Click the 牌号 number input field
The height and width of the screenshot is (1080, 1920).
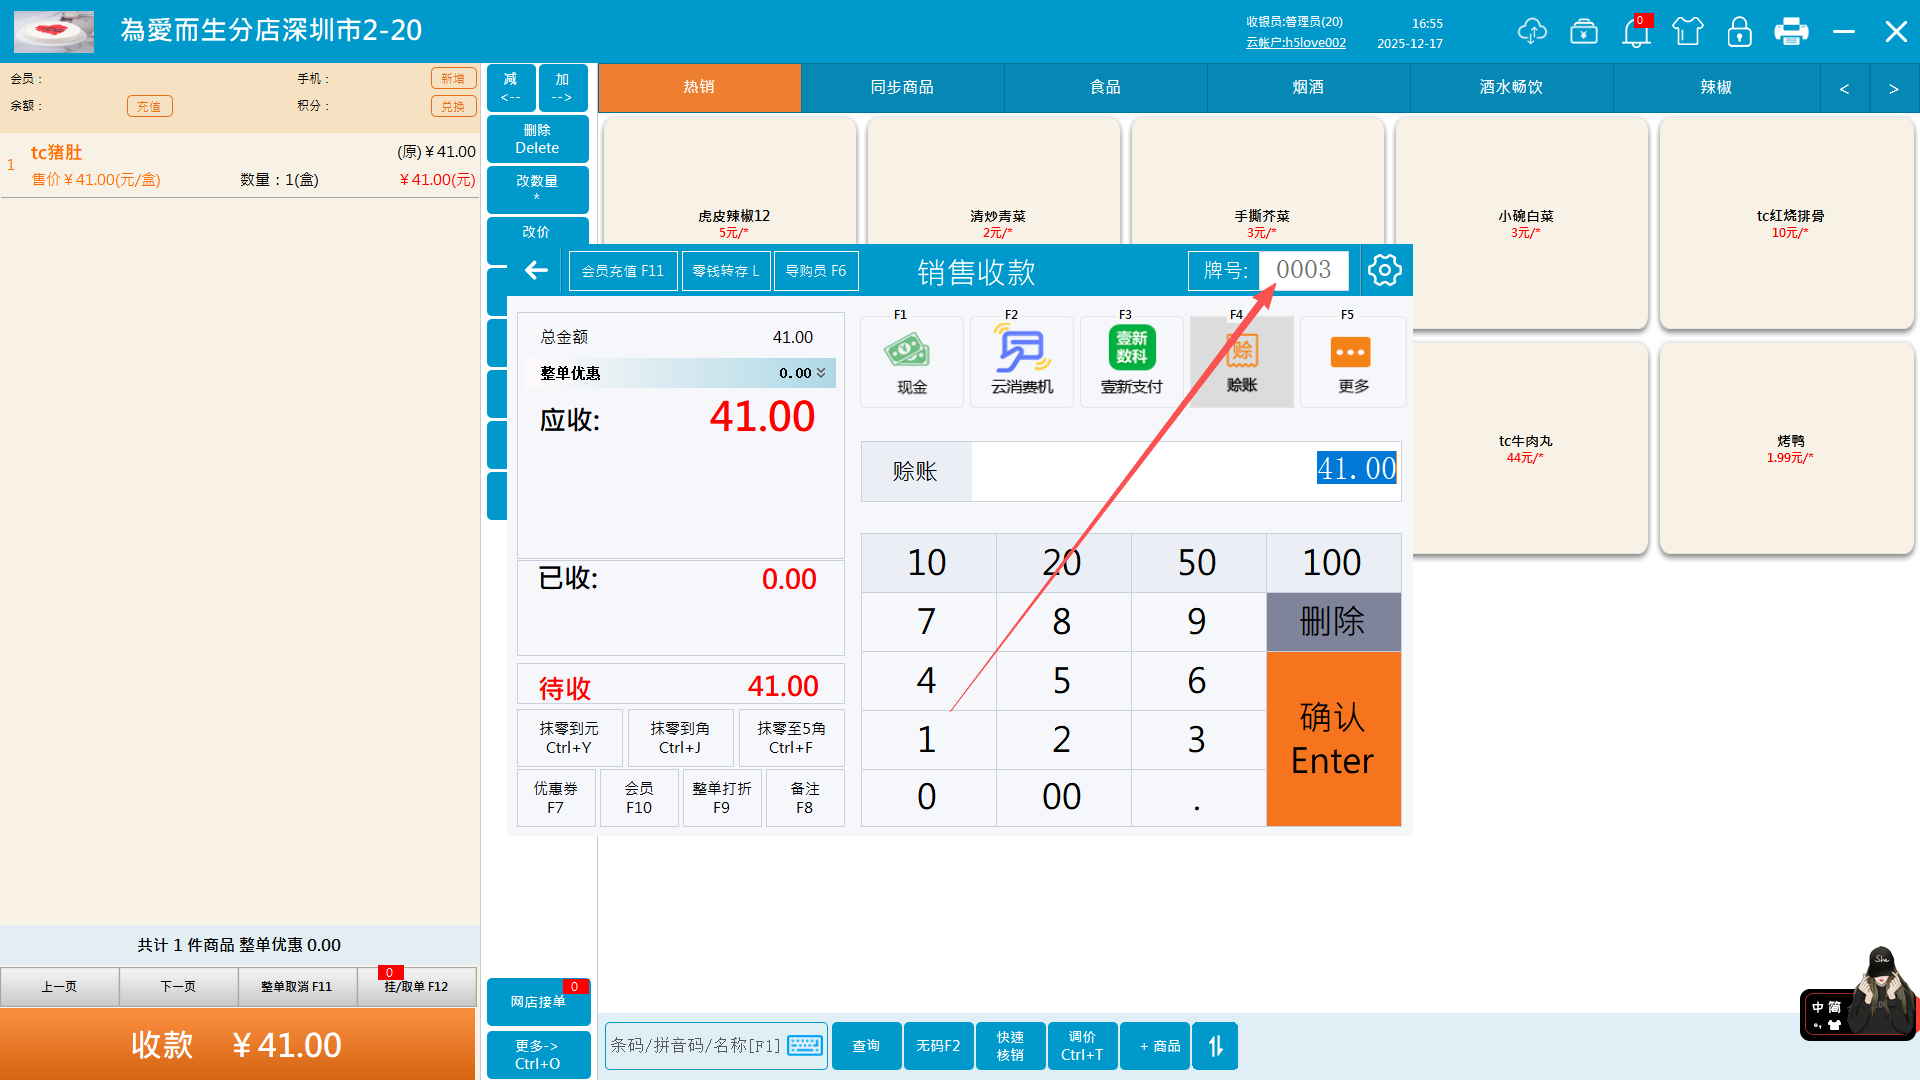[x=1303, y=270]
